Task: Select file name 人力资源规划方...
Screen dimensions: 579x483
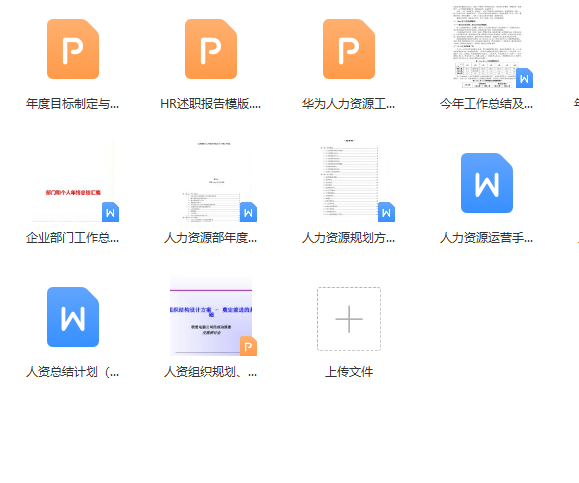Action: (x=349, y=238)
